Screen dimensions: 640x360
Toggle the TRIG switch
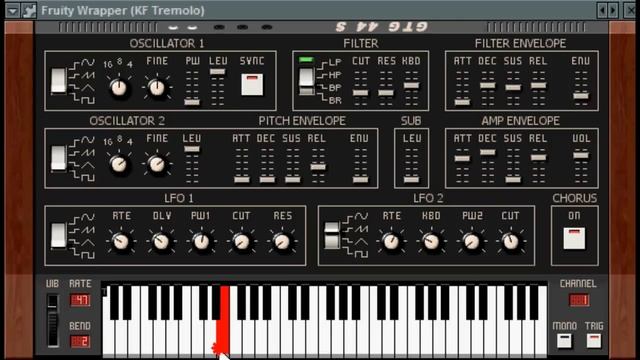point(594,341)
